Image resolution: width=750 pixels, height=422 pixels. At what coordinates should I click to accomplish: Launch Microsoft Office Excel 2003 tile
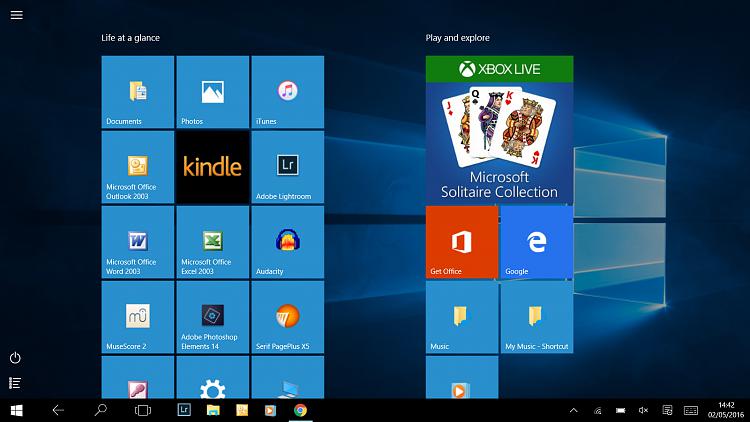tap(213, 242)
